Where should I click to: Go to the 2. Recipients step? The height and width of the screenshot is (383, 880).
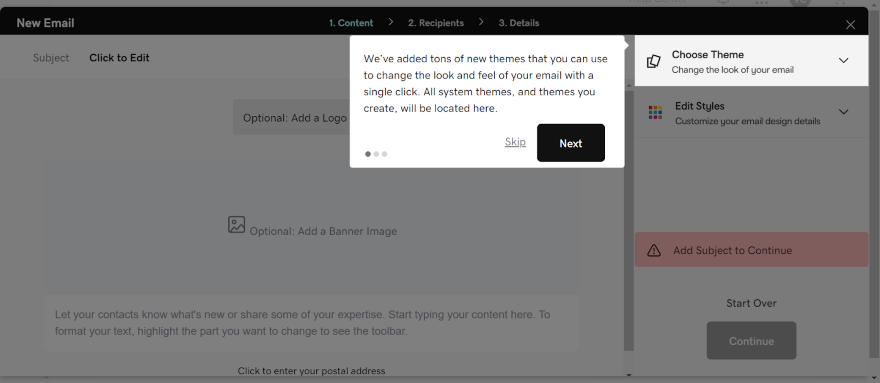coord(436,23)
